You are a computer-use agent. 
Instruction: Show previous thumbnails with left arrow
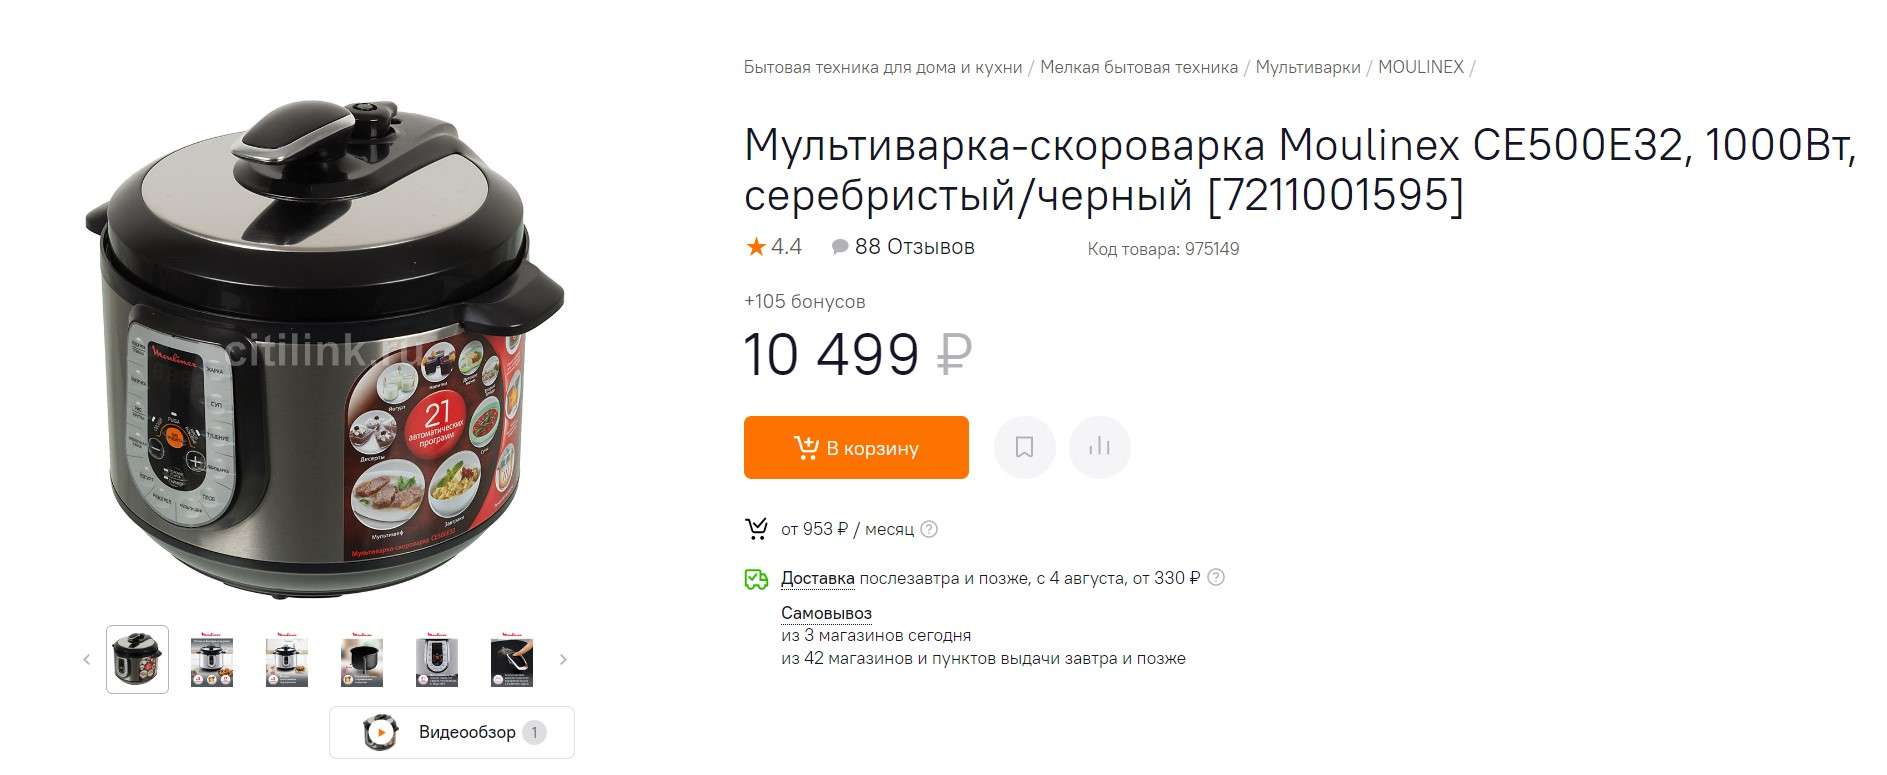[x=87, y=659]
